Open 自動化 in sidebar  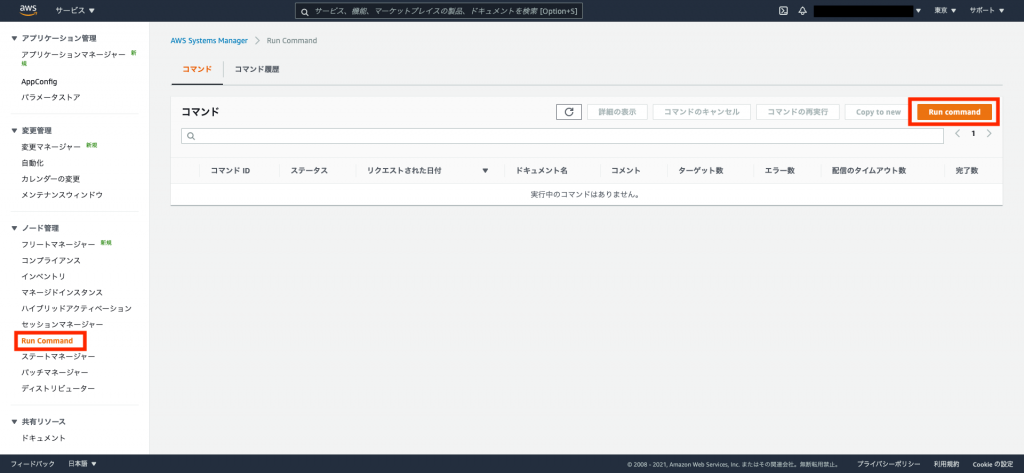[33, 163]
